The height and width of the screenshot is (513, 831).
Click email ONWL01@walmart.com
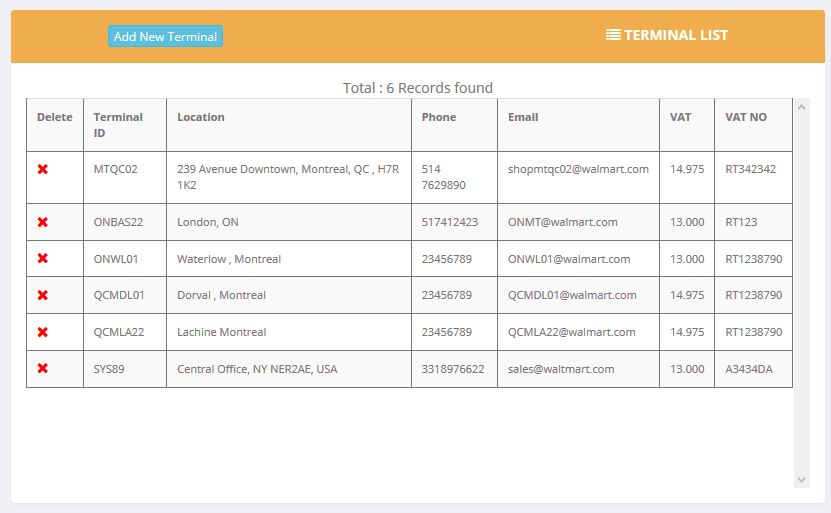569,259
